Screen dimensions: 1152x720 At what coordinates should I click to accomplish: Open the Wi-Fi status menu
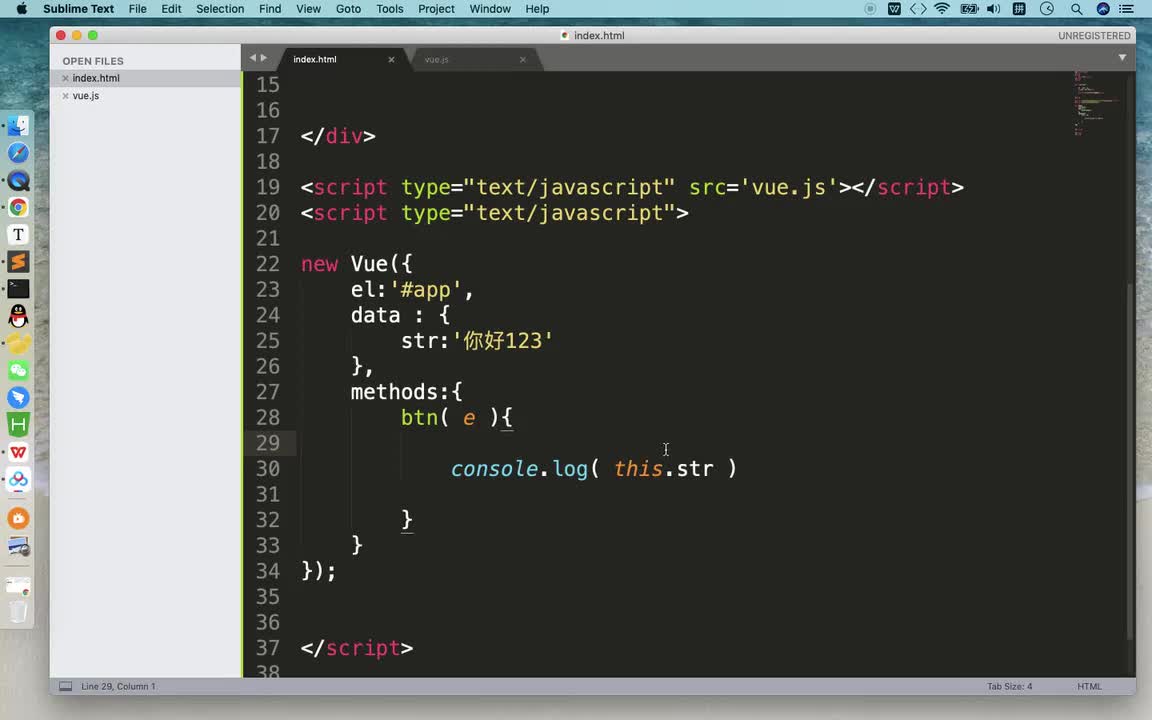942,9
